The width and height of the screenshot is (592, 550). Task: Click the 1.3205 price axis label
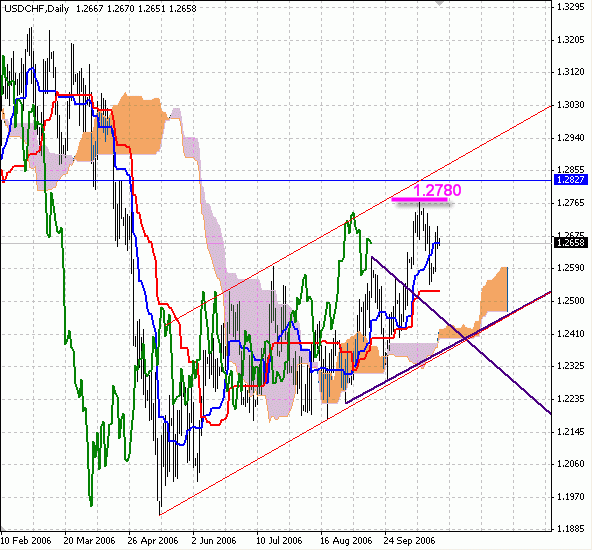(570, 40)
